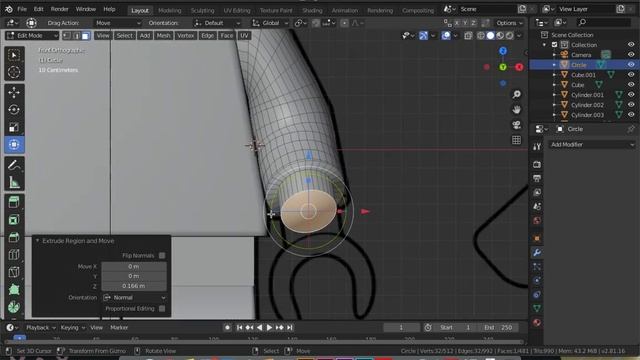
Task: Play the animation forward
Action: 269,327
